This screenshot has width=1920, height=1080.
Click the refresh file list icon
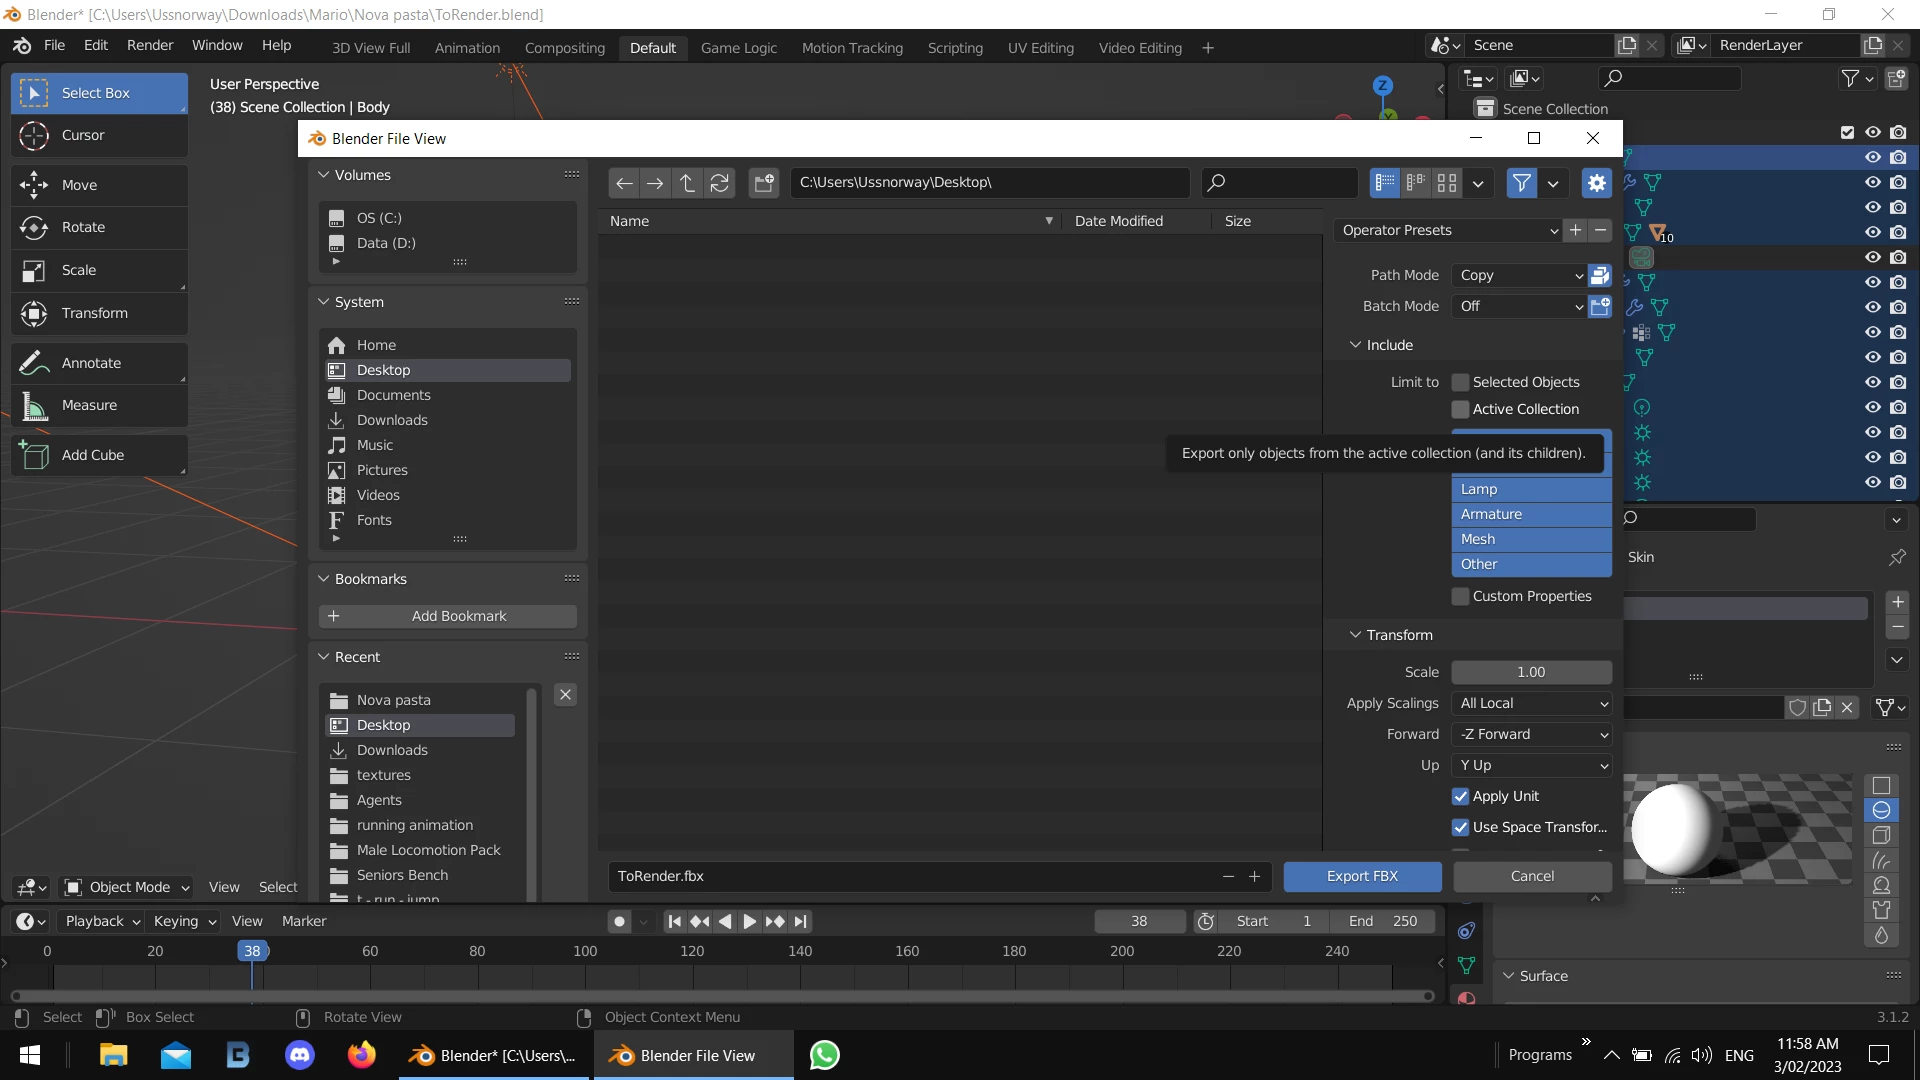point(719,183)
